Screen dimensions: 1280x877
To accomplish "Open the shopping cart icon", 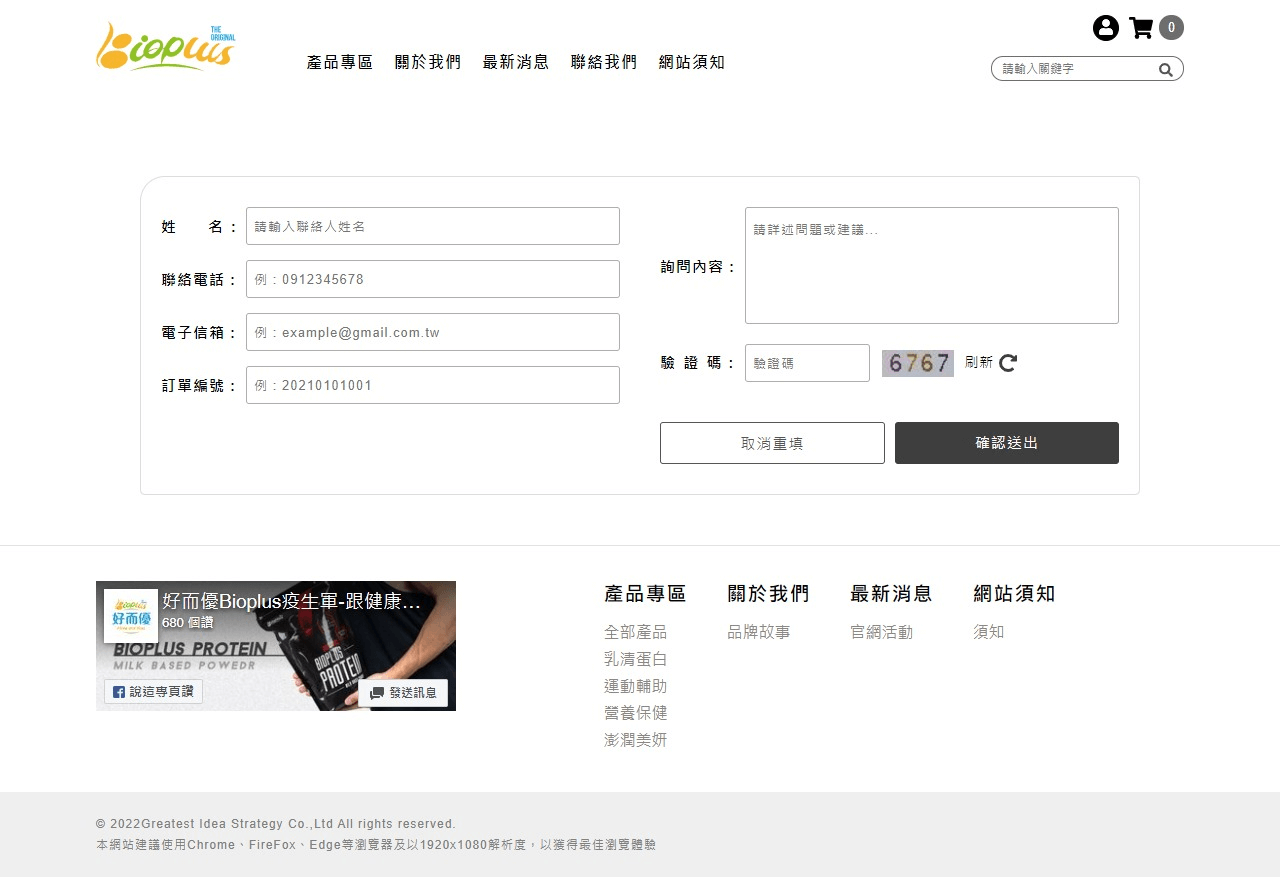I will coord(1141,28).
